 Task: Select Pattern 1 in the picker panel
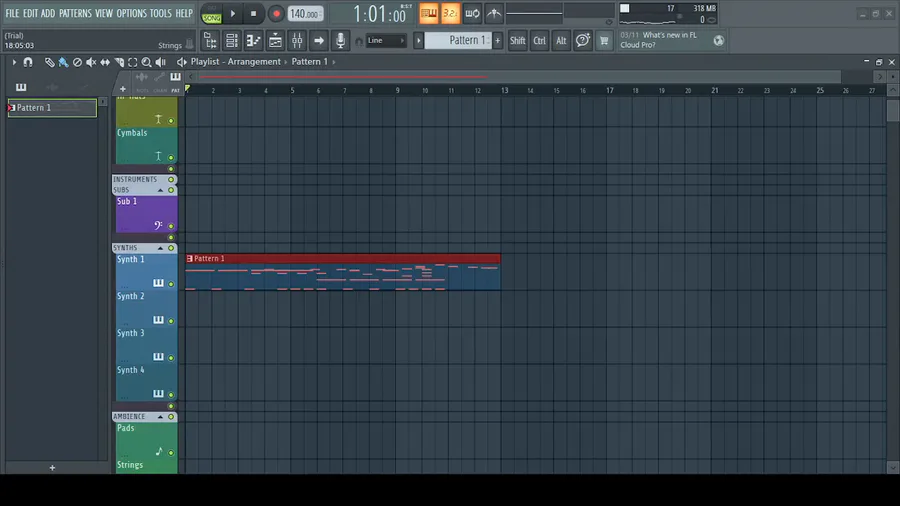(x=52, y=108)
